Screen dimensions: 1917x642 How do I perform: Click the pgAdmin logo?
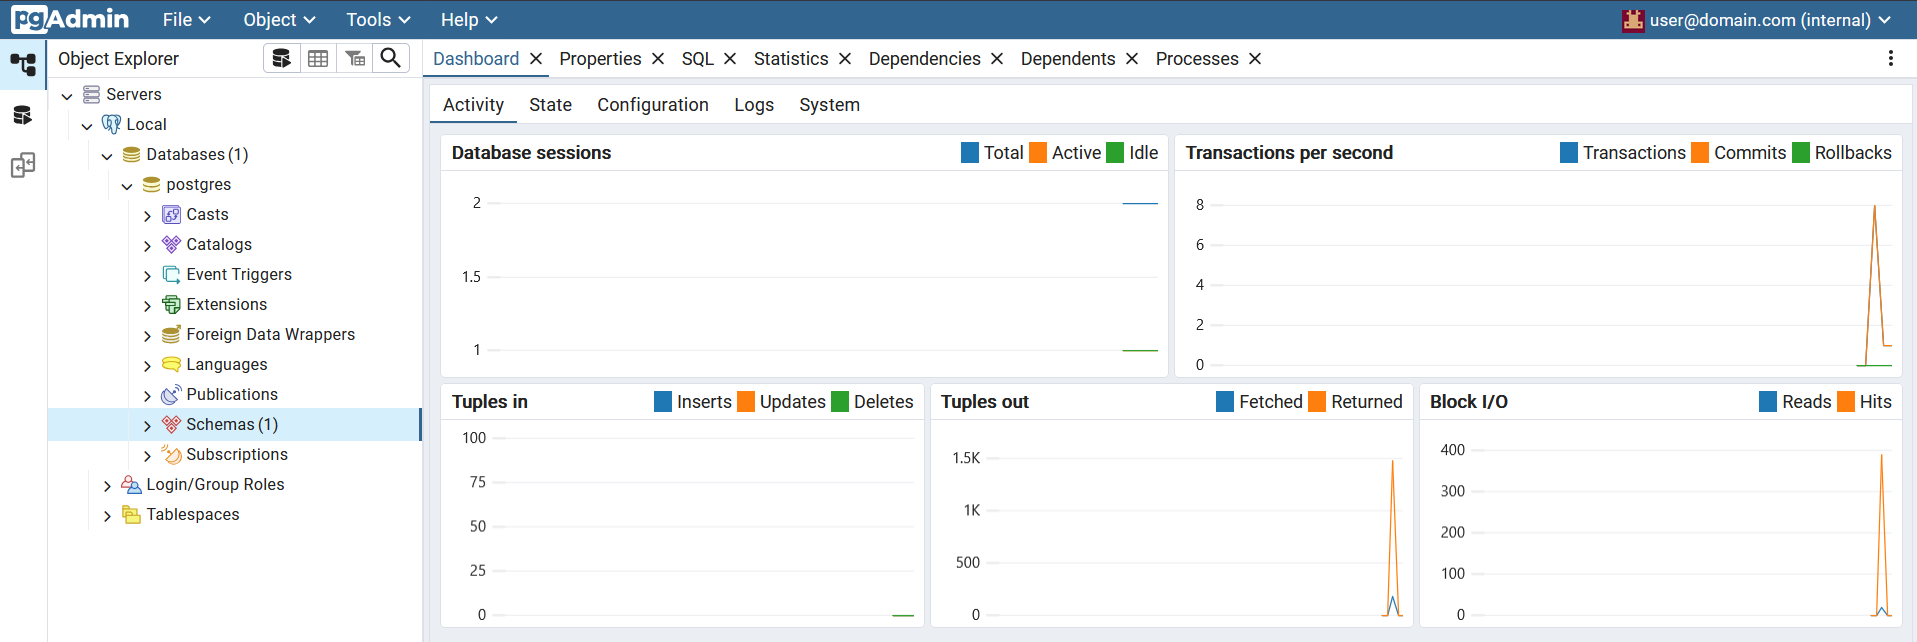(x=70, y=19)
